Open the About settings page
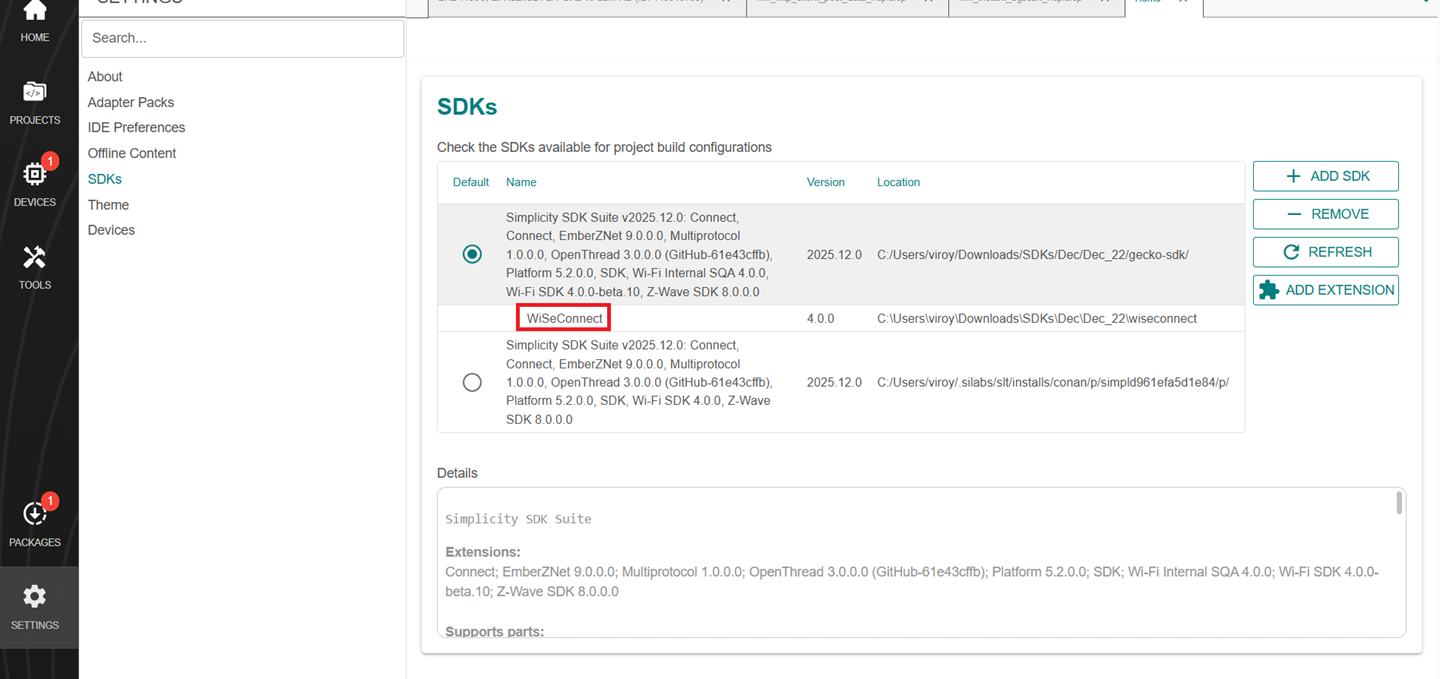Image resolution: width=1440 pixels, height=679 pixels. [x=105, y=77]
